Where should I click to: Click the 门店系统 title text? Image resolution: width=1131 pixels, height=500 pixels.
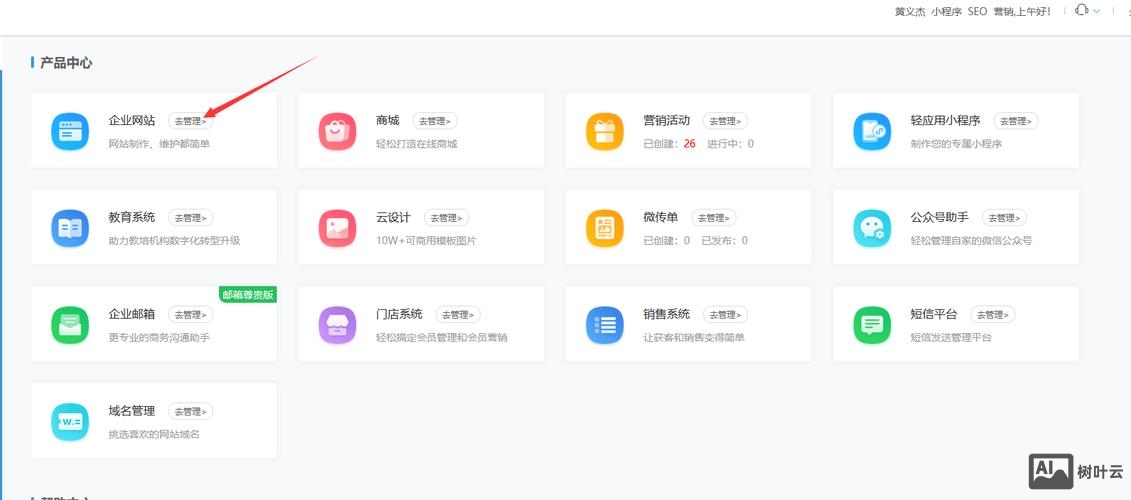pos(399,314)
